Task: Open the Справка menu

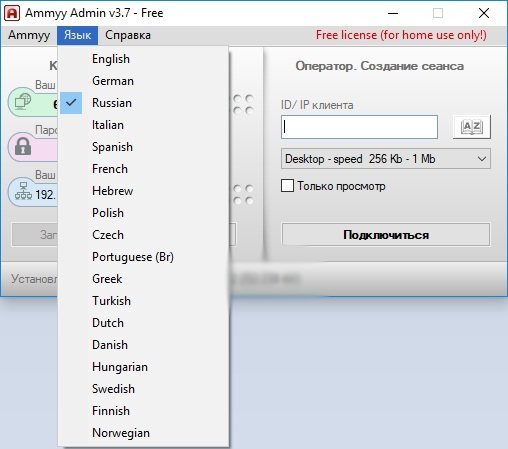Action: coord(128,35)
